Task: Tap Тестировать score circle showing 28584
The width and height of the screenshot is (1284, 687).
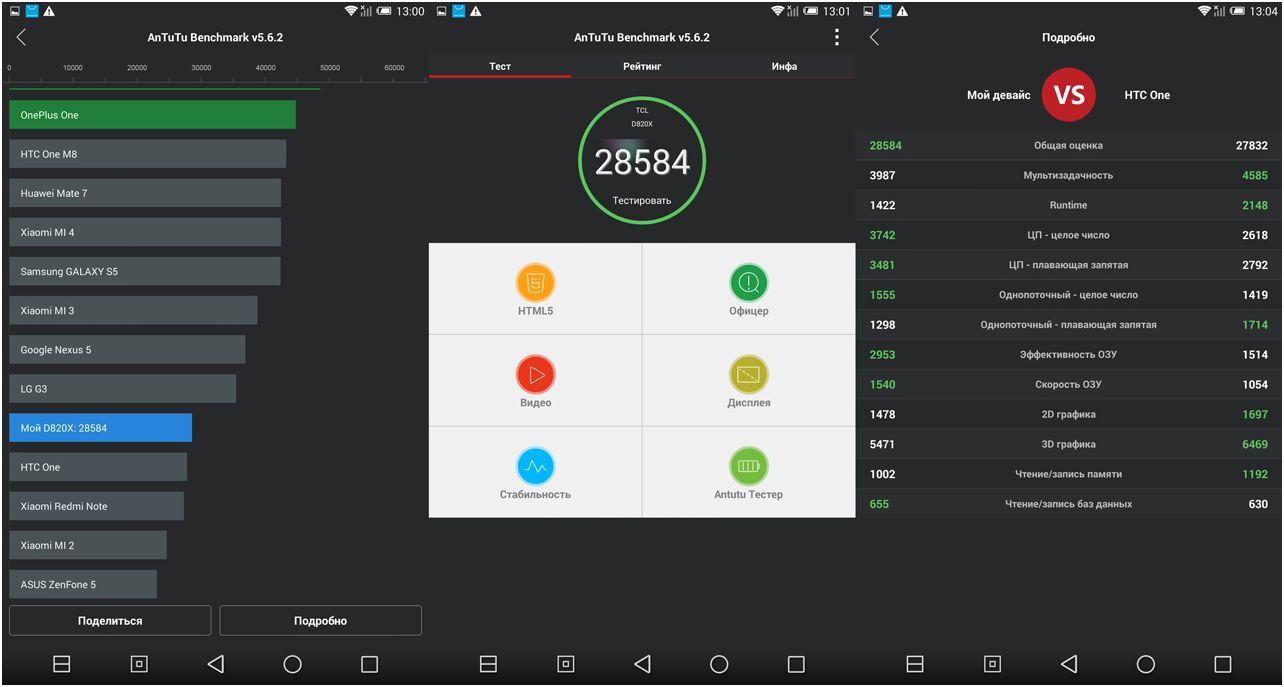Action: point(642,161)
